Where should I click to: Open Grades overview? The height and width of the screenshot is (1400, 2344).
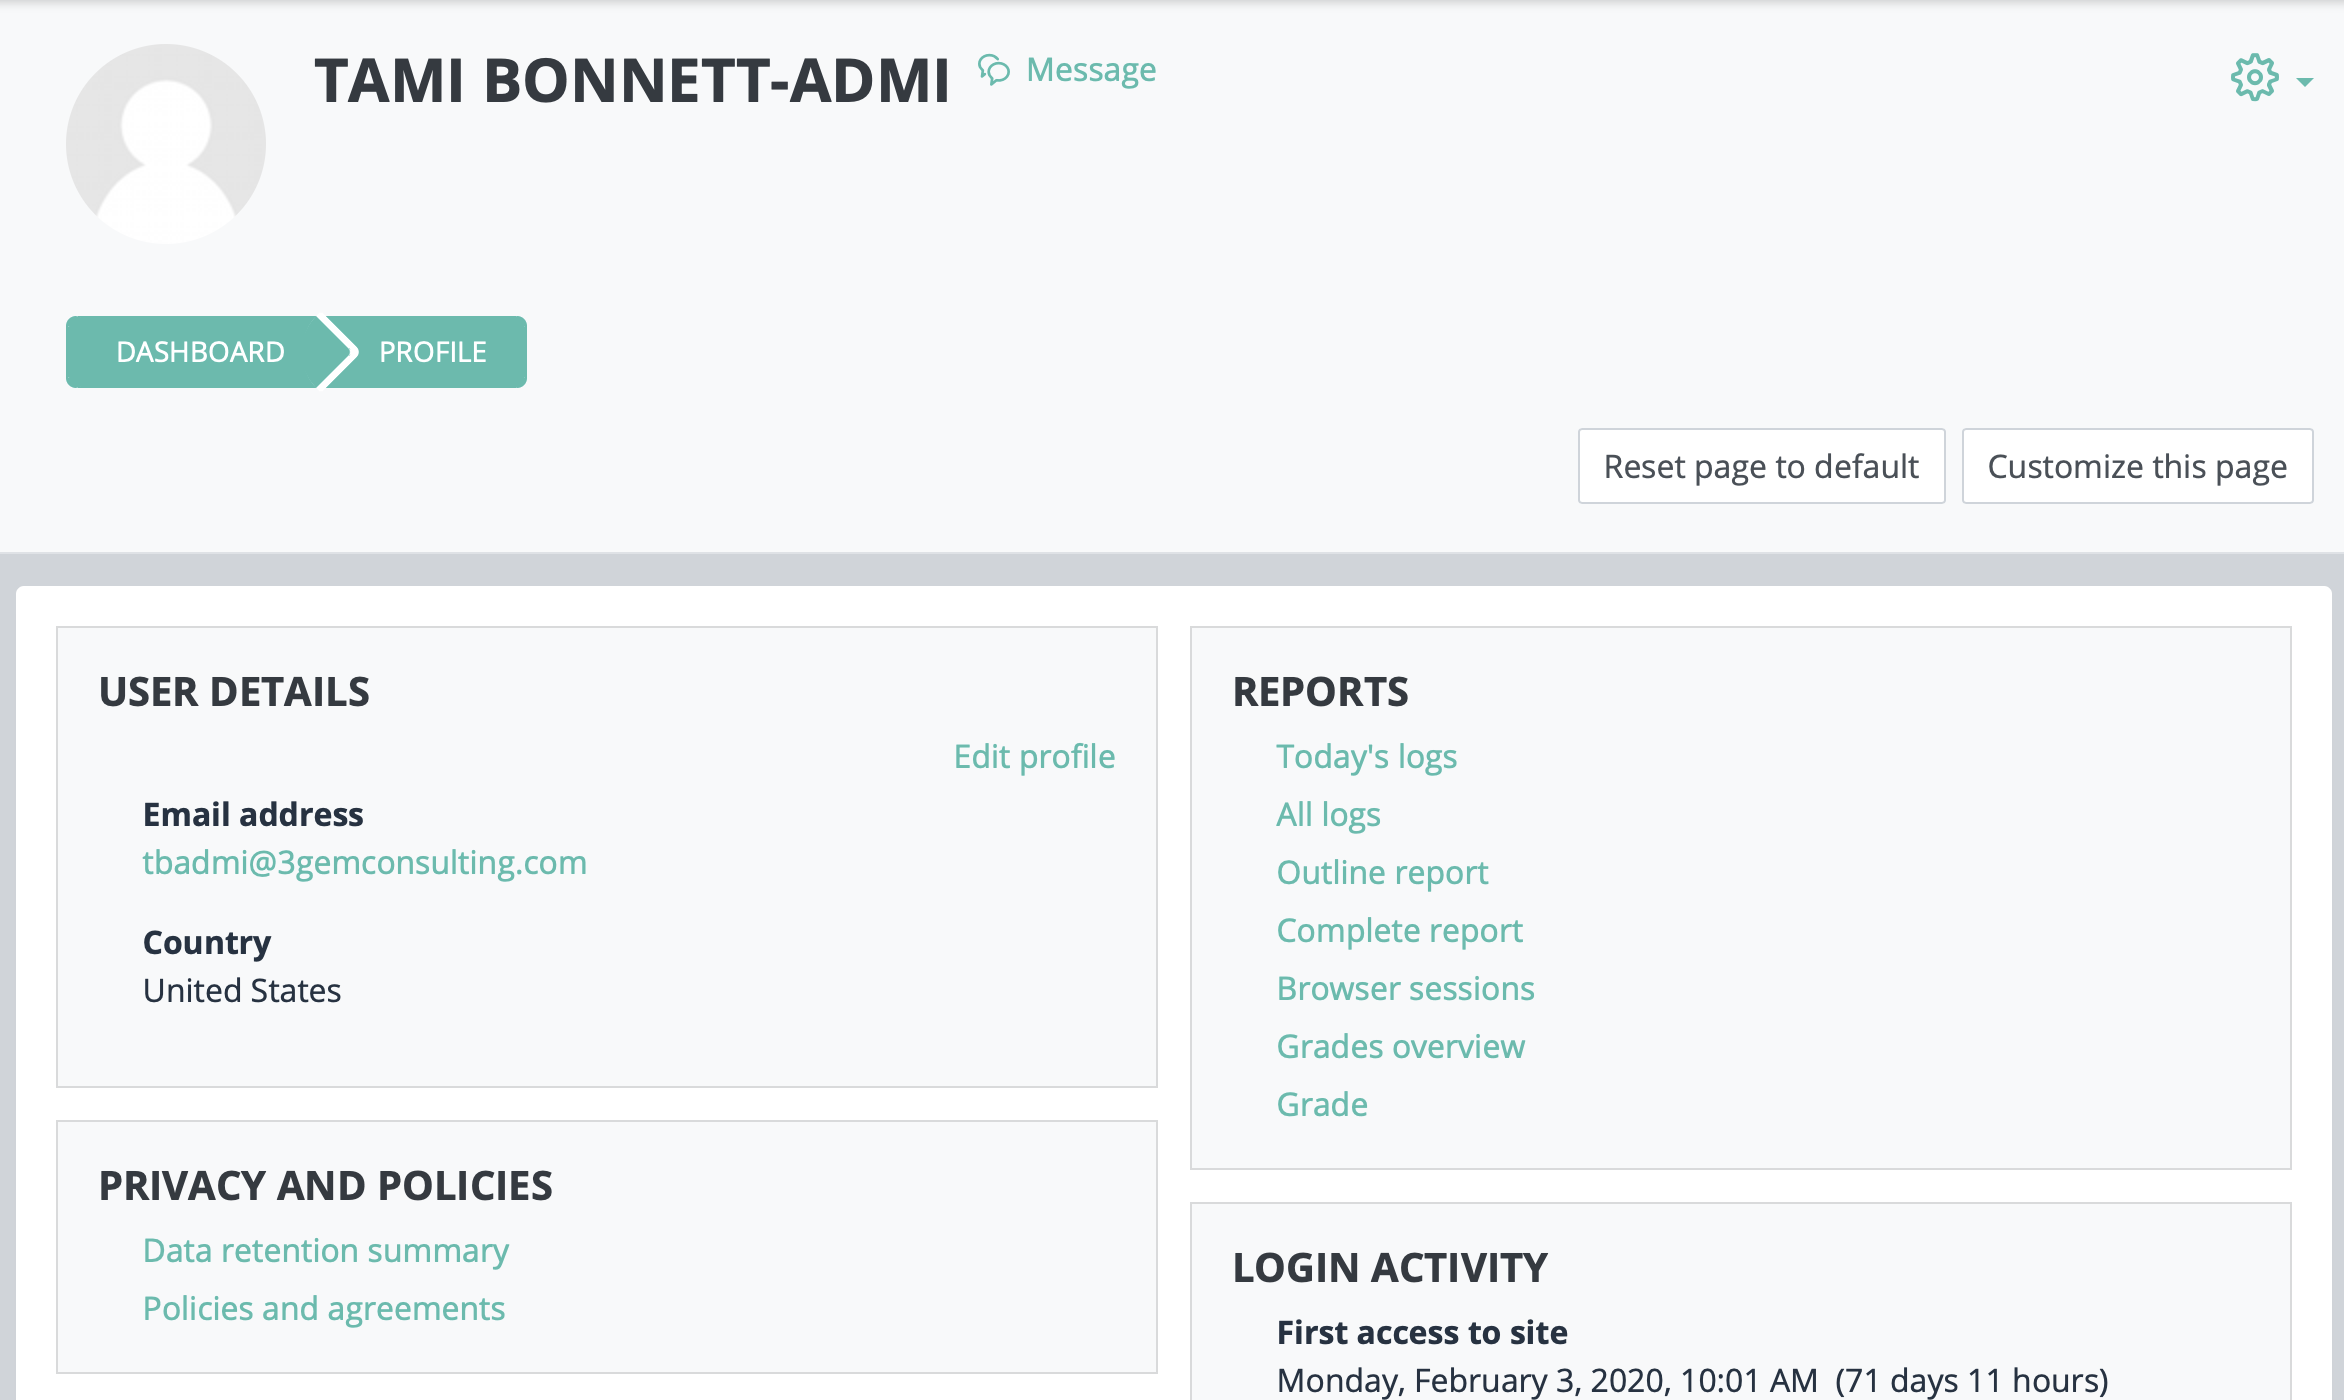coord(1400,1046)
